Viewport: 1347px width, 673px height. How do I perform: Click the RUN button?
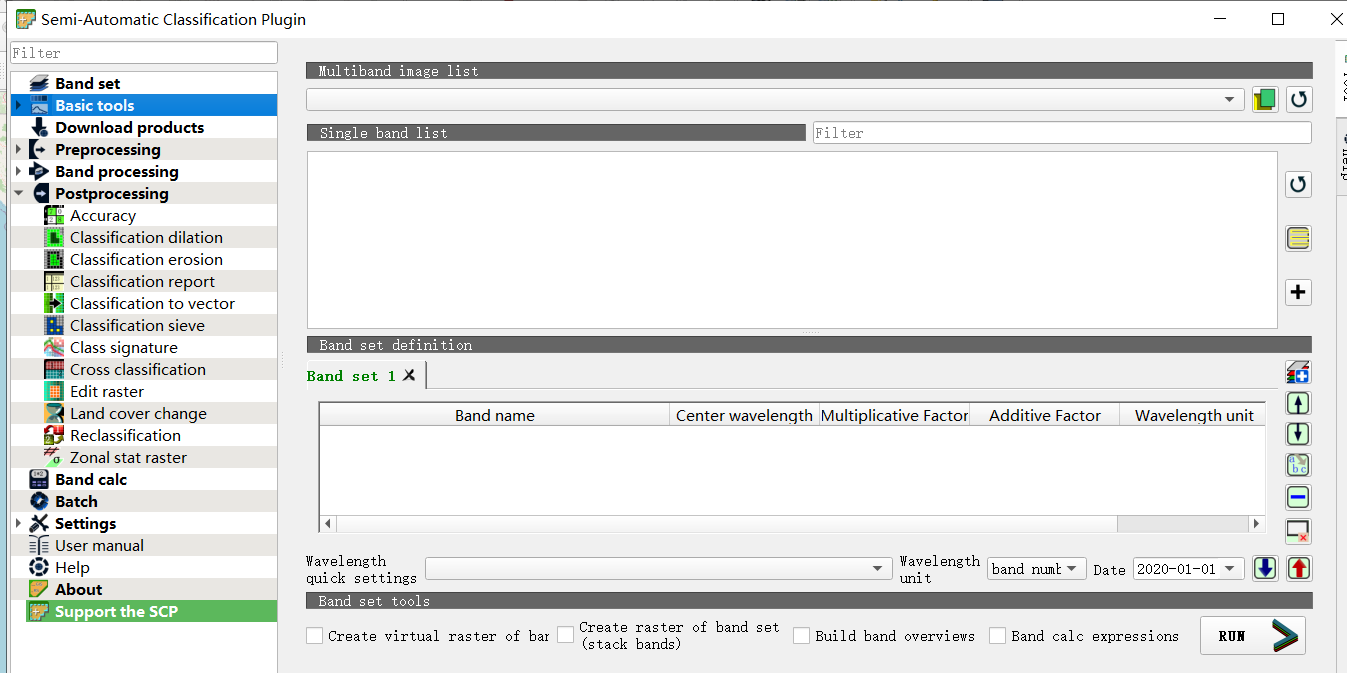coord(1252,636)
